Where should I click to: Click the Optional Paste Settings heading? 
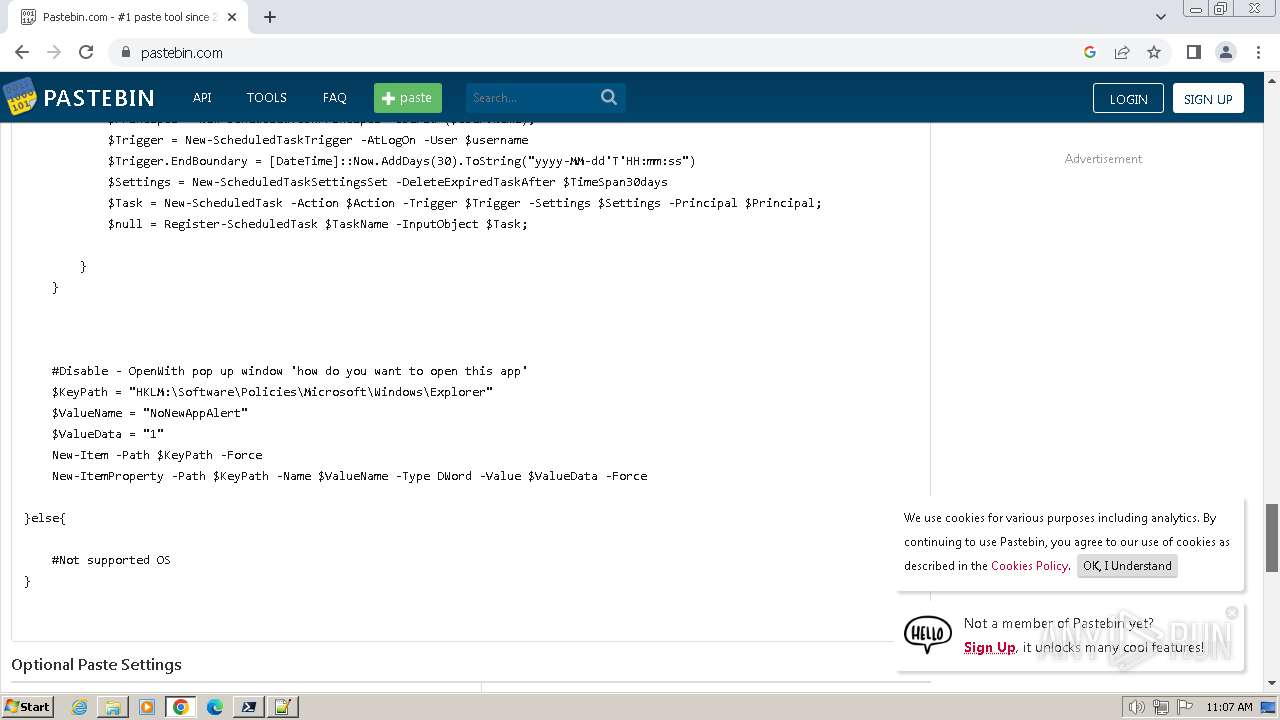(96, 664)
